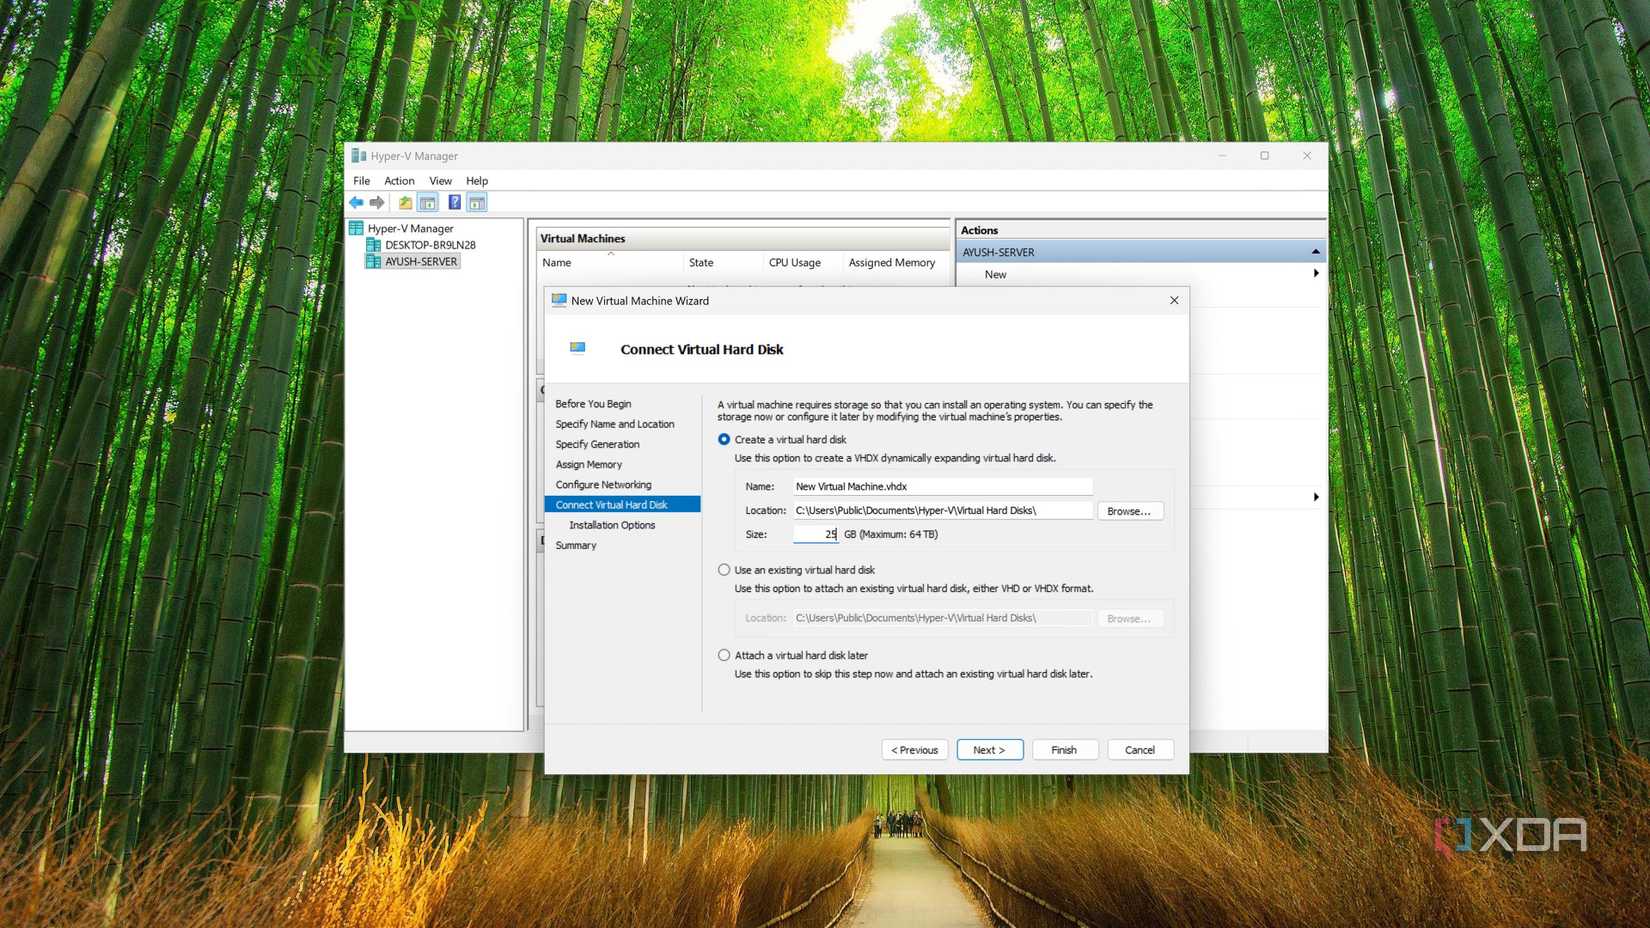Screen dimensions: 1650x928
Task: Click the Back navigation arrow in the toolbar
Action: click(x=356, y=202)
